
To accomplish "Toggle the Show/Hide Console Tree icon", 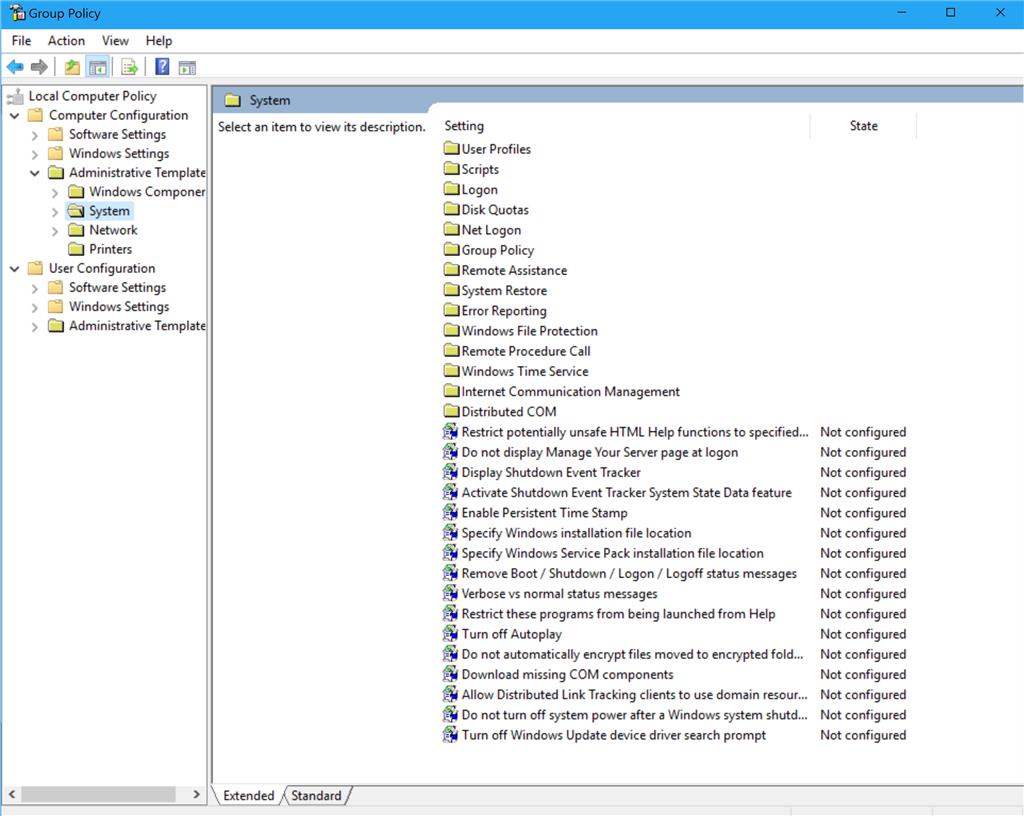I will (98, 67).
